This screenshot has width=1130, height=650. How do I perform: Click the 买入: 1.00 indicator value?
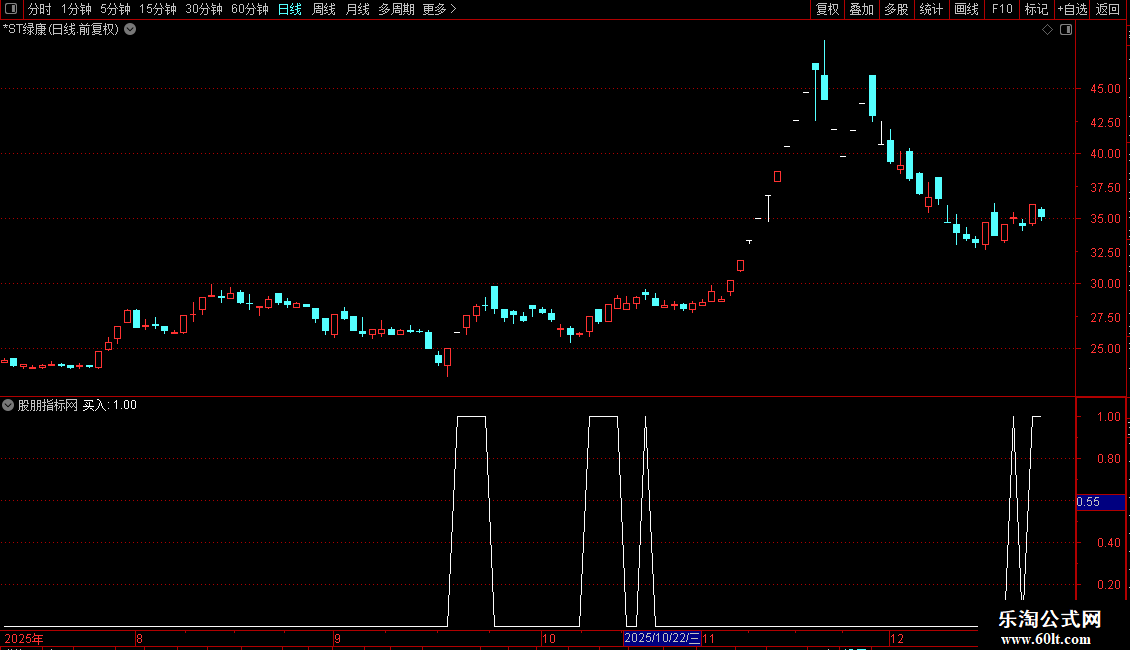coord(110,405)
